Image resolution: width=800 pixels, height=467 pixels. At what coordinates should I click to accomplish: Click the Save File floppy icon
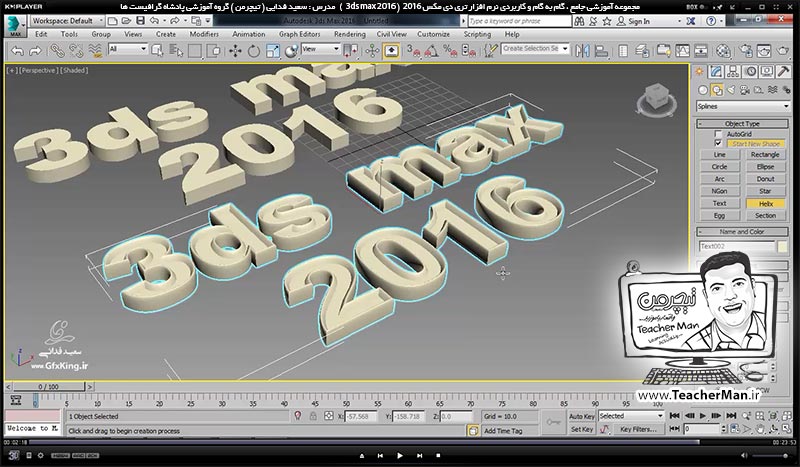(140, 21)
